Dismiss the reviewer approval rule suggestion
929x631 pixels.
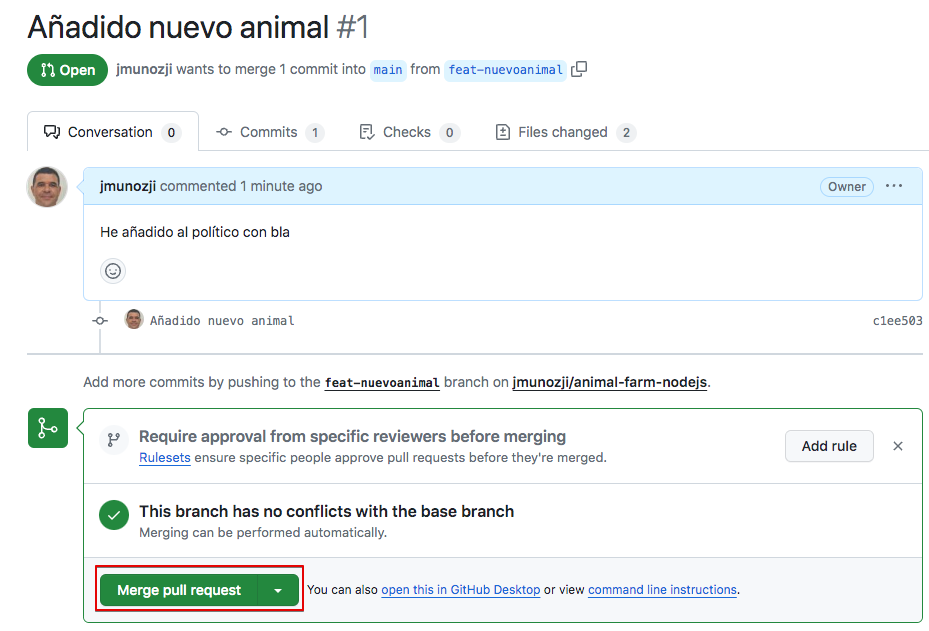click(x=897, y=446)
